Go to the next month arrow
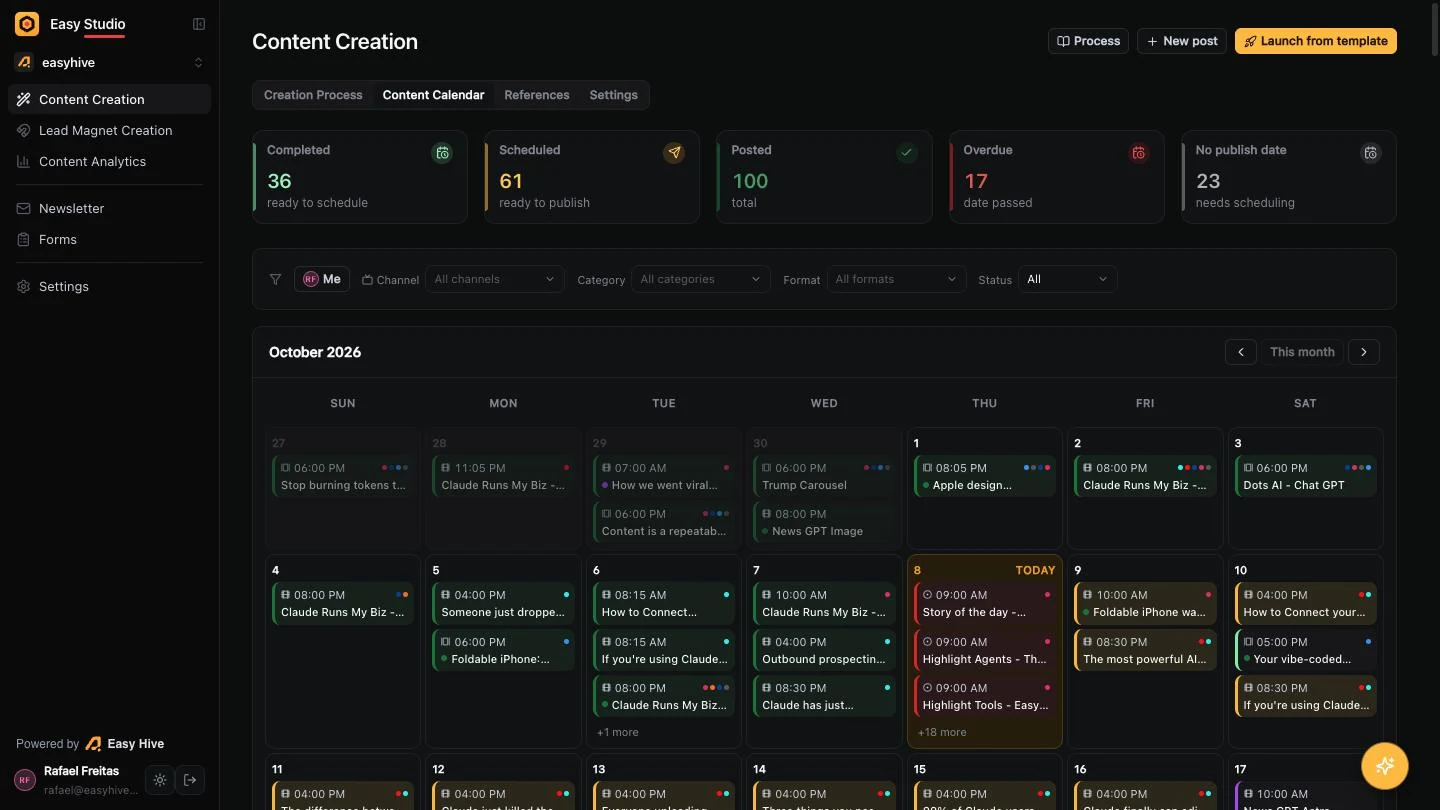This screenshot has height=810, width=1440. pos(1364,352)
